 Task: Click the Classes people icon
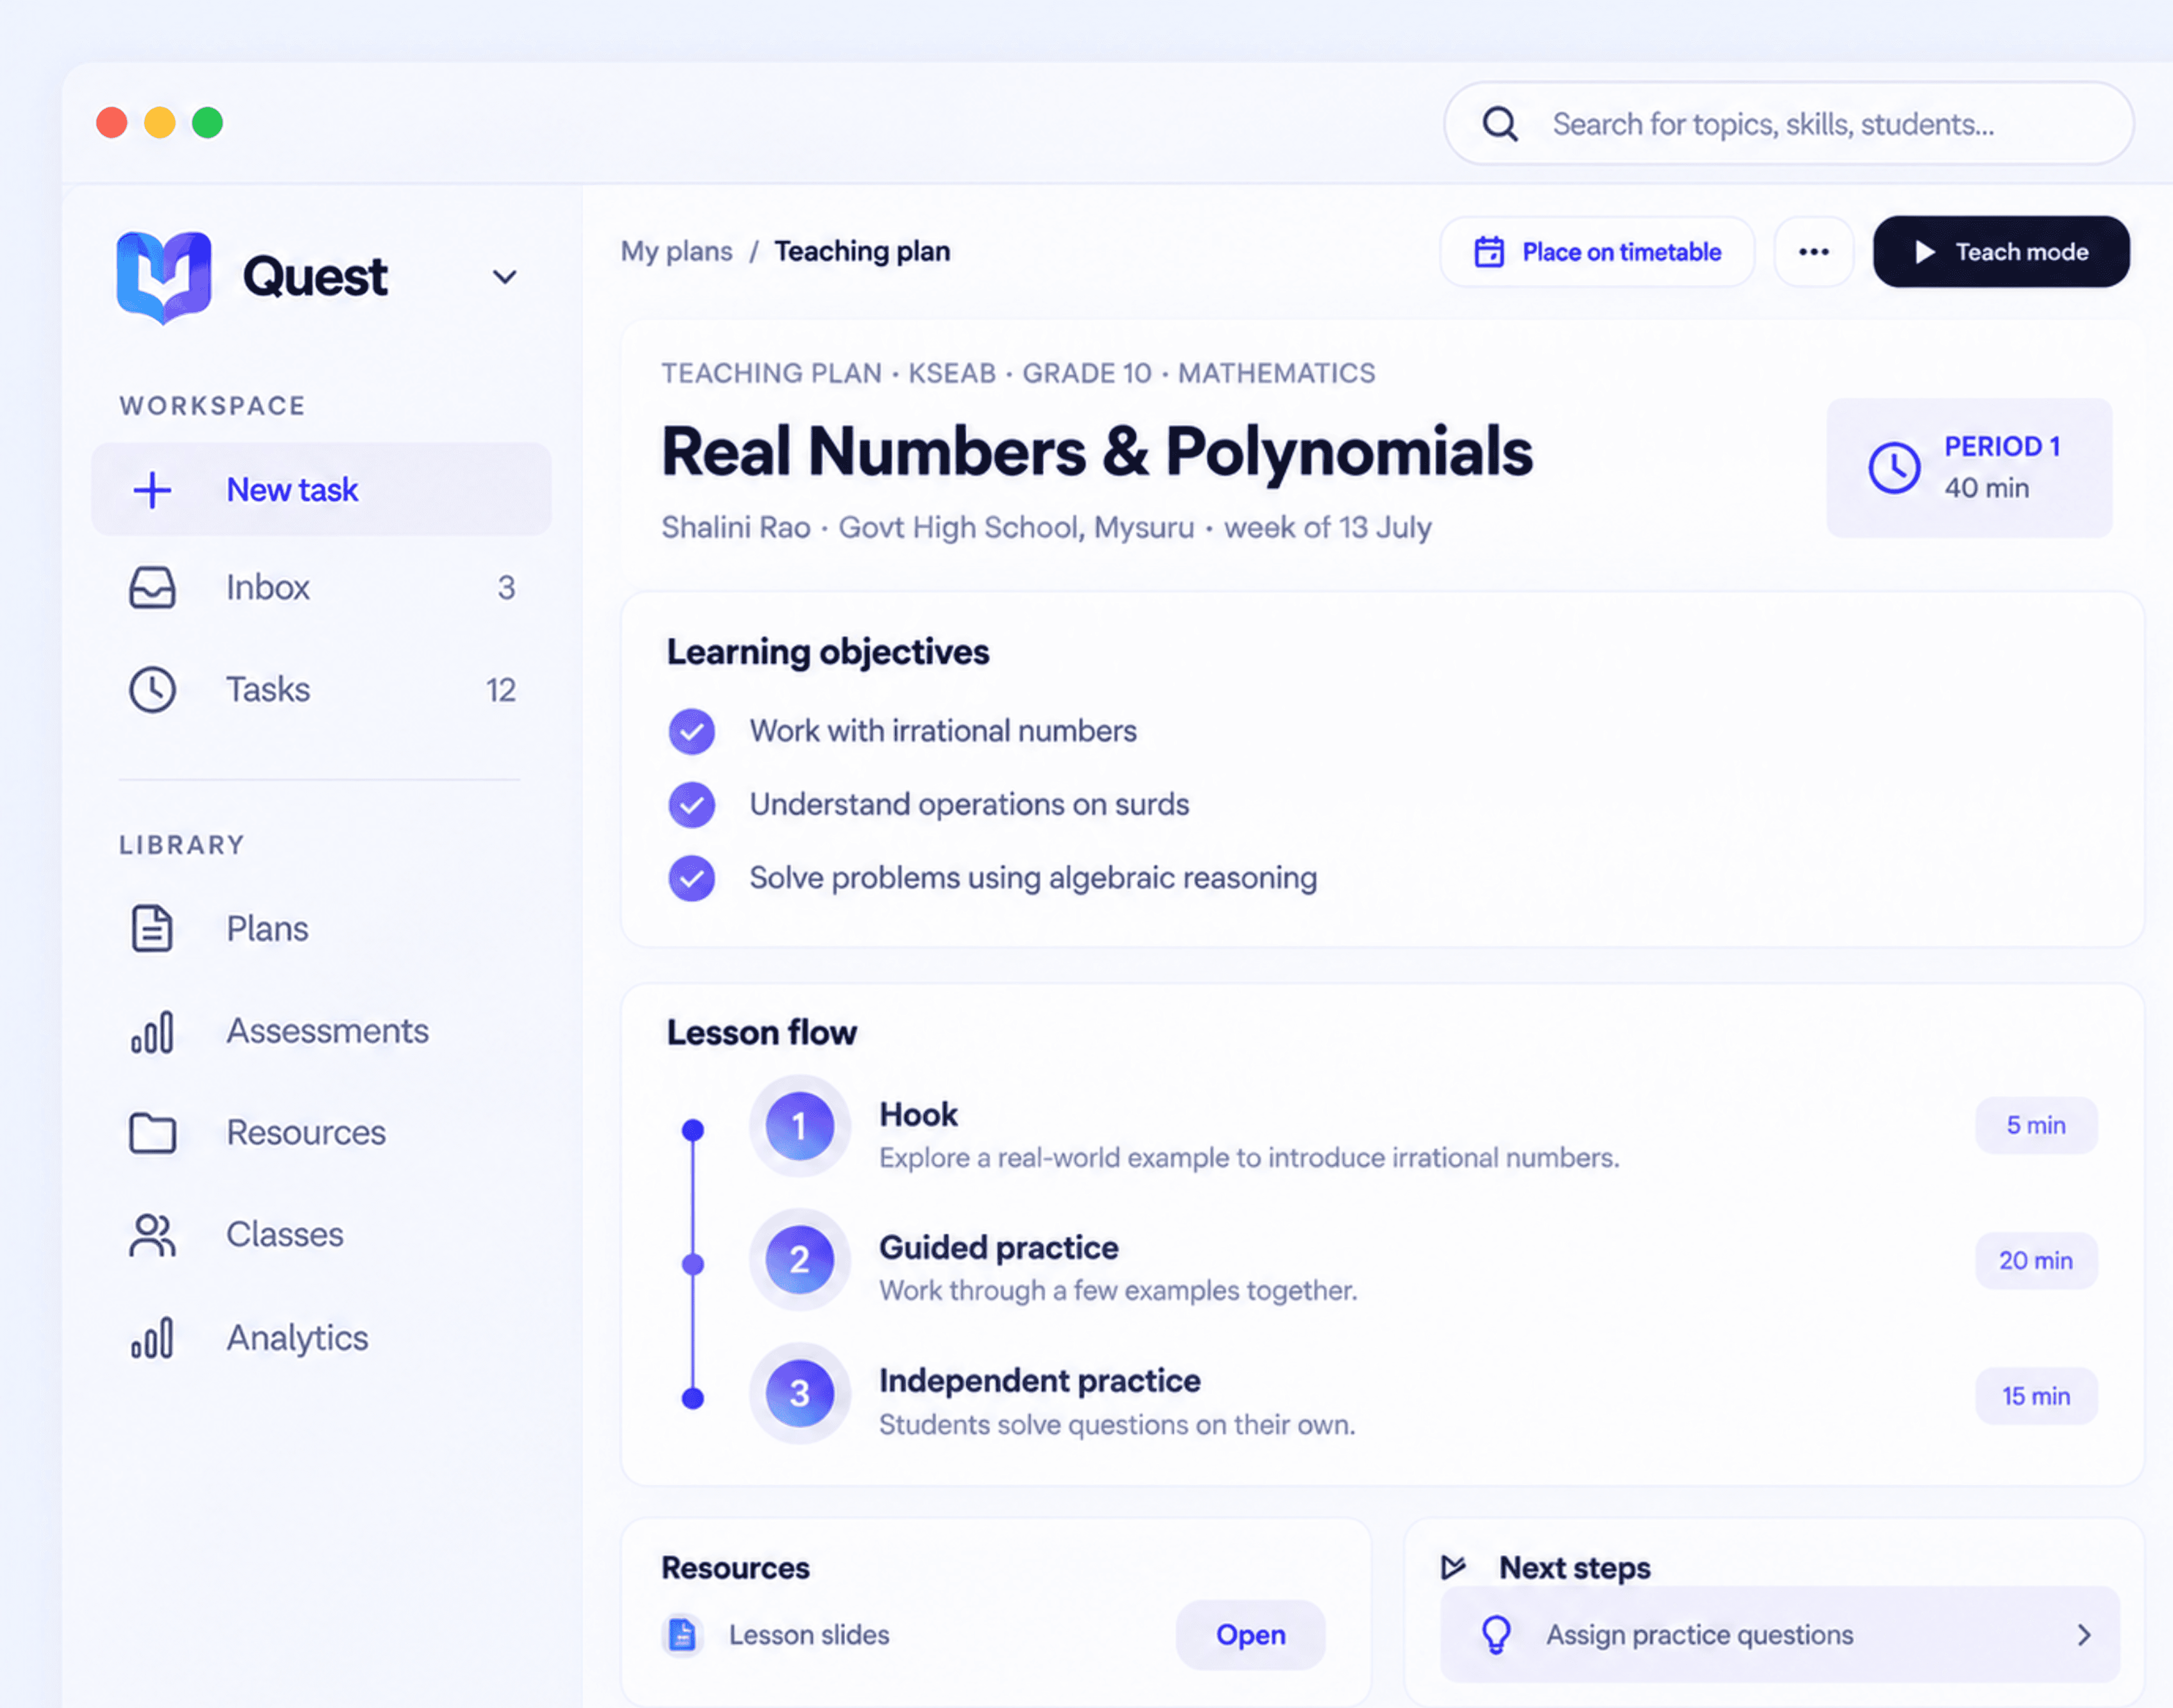coord(152,1235)
